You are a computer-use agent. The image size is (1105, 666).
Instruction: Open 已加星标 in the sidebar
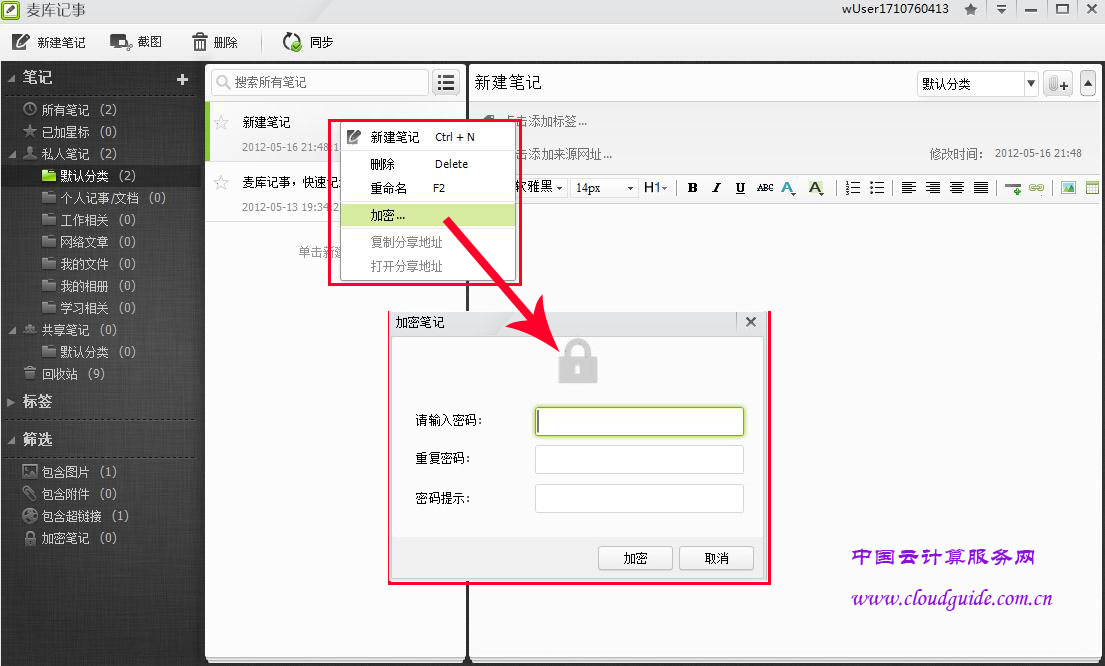coord(70,132)
